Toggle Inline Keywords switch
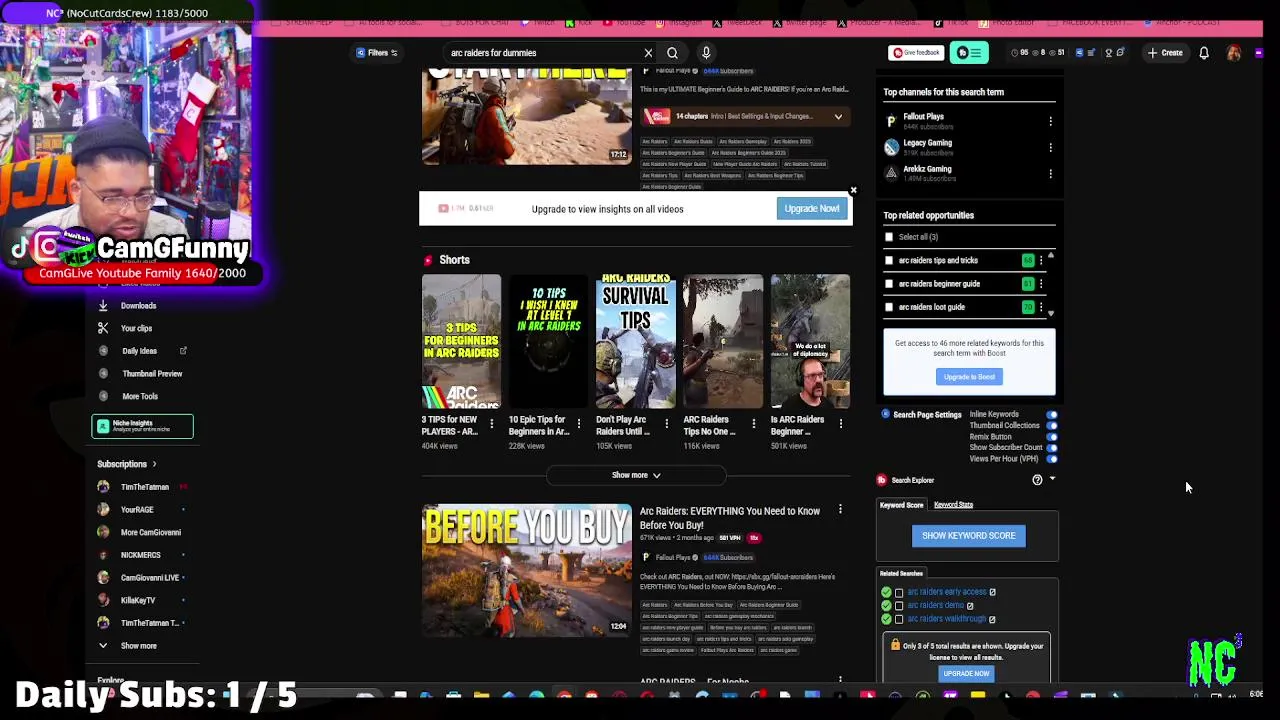 click(1051, 414)
